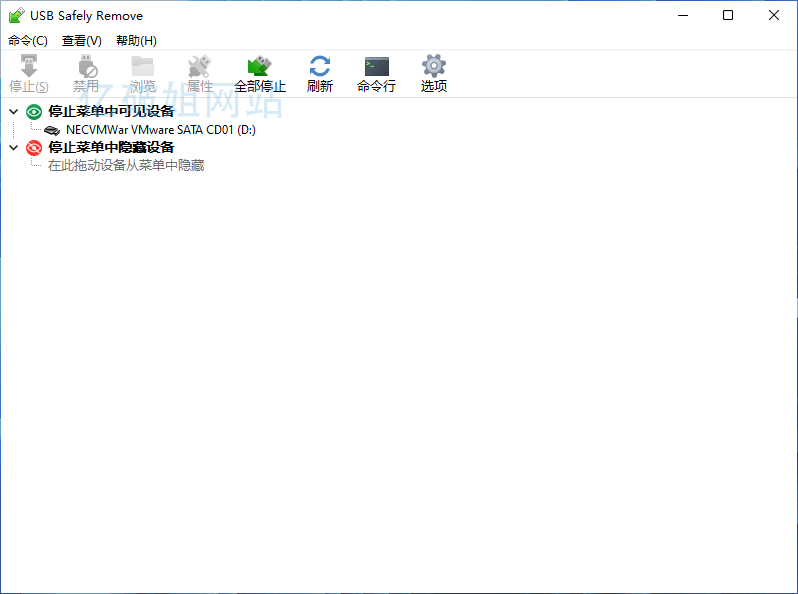
Task: Click the USB Safely Remove title bar app icon
Action: [x=16, y=15]
